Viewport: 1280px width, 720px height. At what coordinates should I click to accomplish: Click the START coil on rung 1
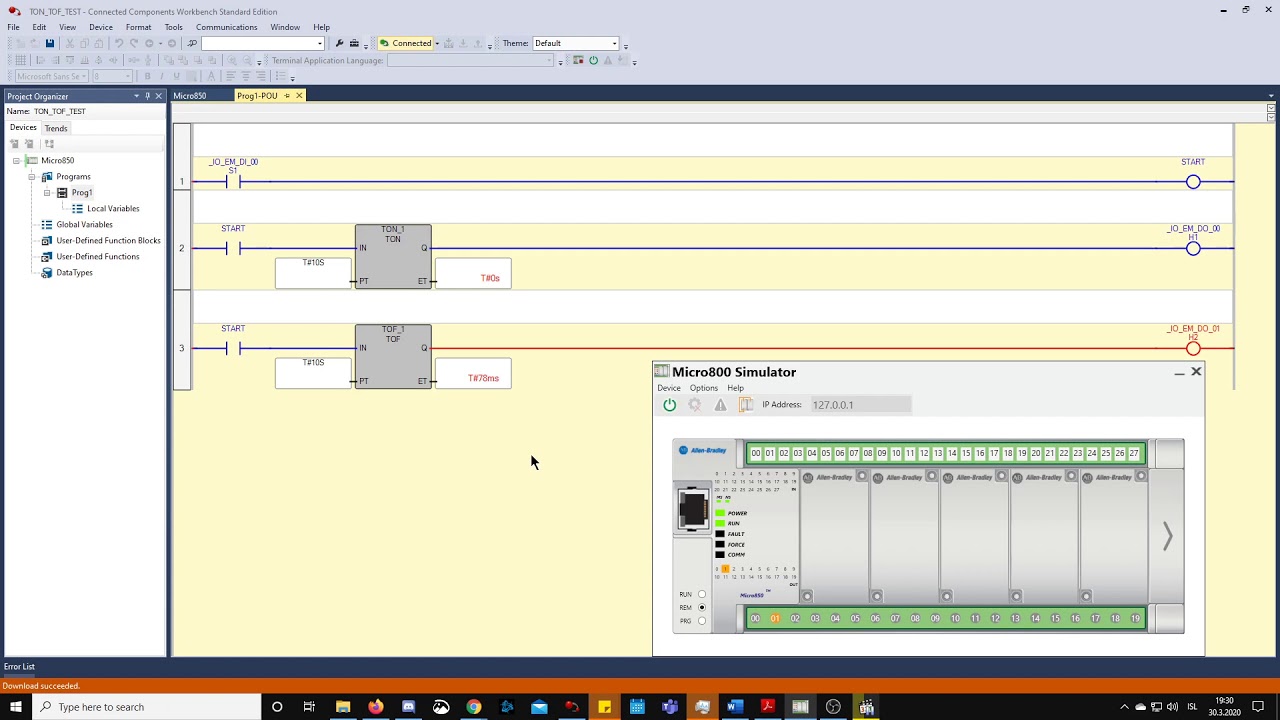pos(1193,182)
